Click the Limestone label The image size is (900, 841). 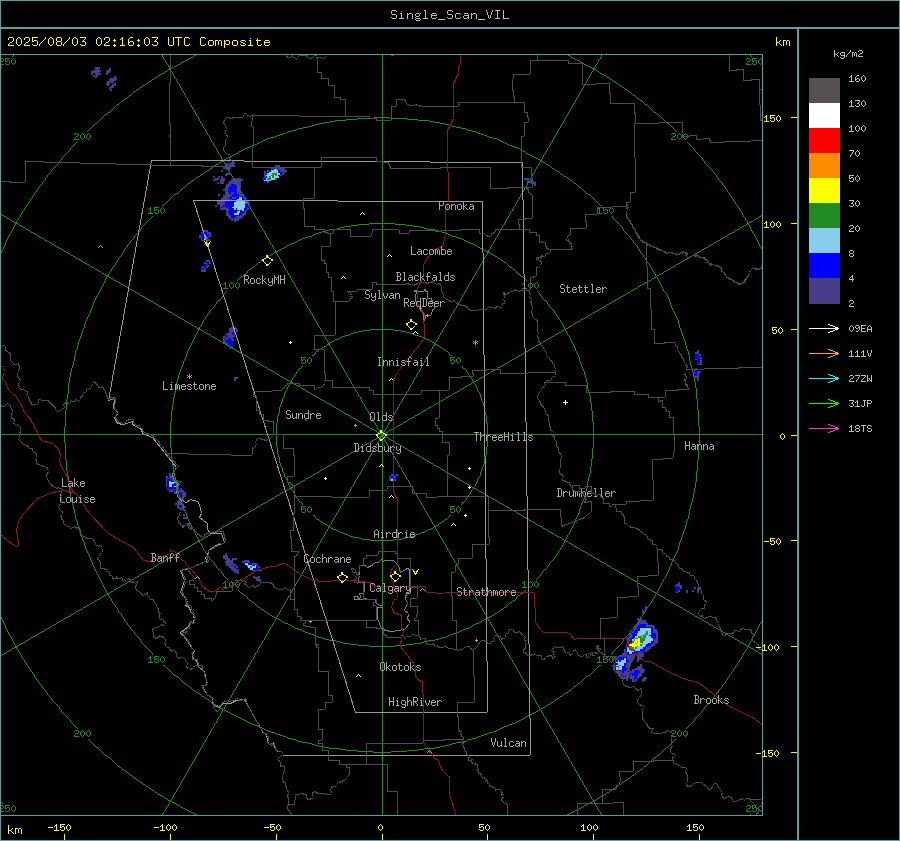(189, 386)
